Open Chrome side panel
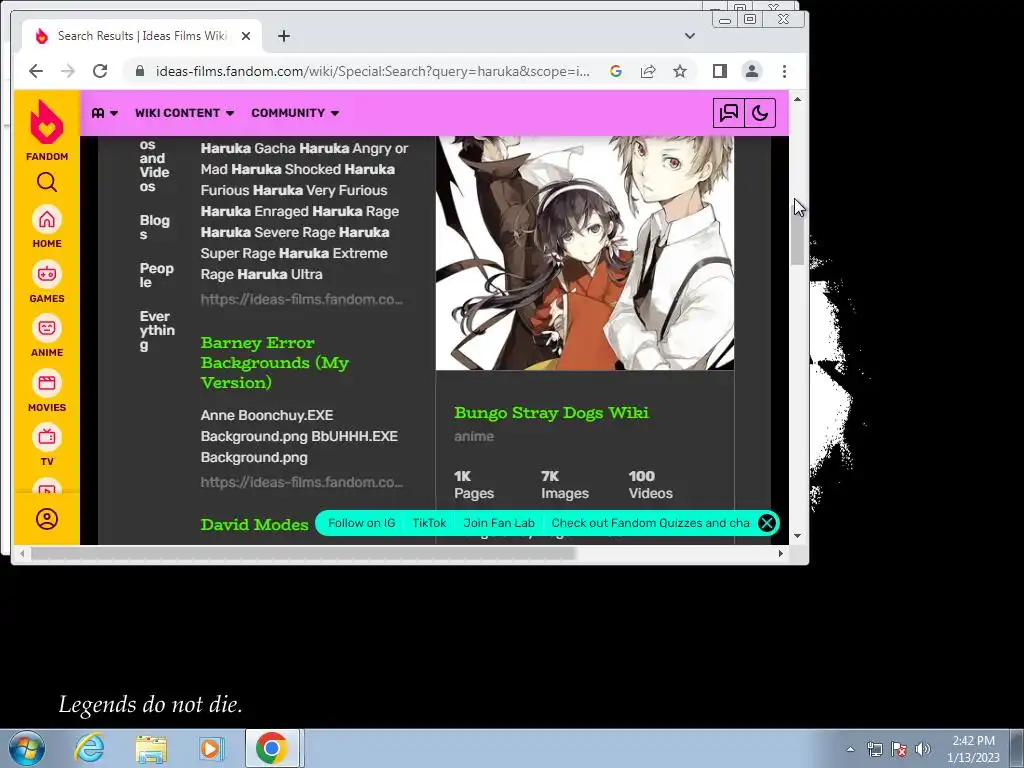 [x=720, y=71]
